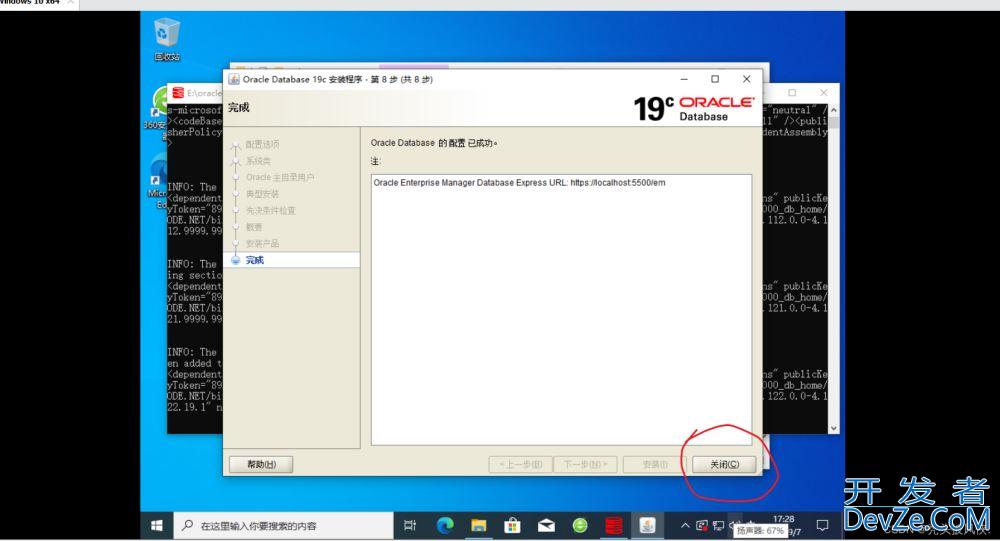
Task: Close the console window behind the installer
Action: 823,93
